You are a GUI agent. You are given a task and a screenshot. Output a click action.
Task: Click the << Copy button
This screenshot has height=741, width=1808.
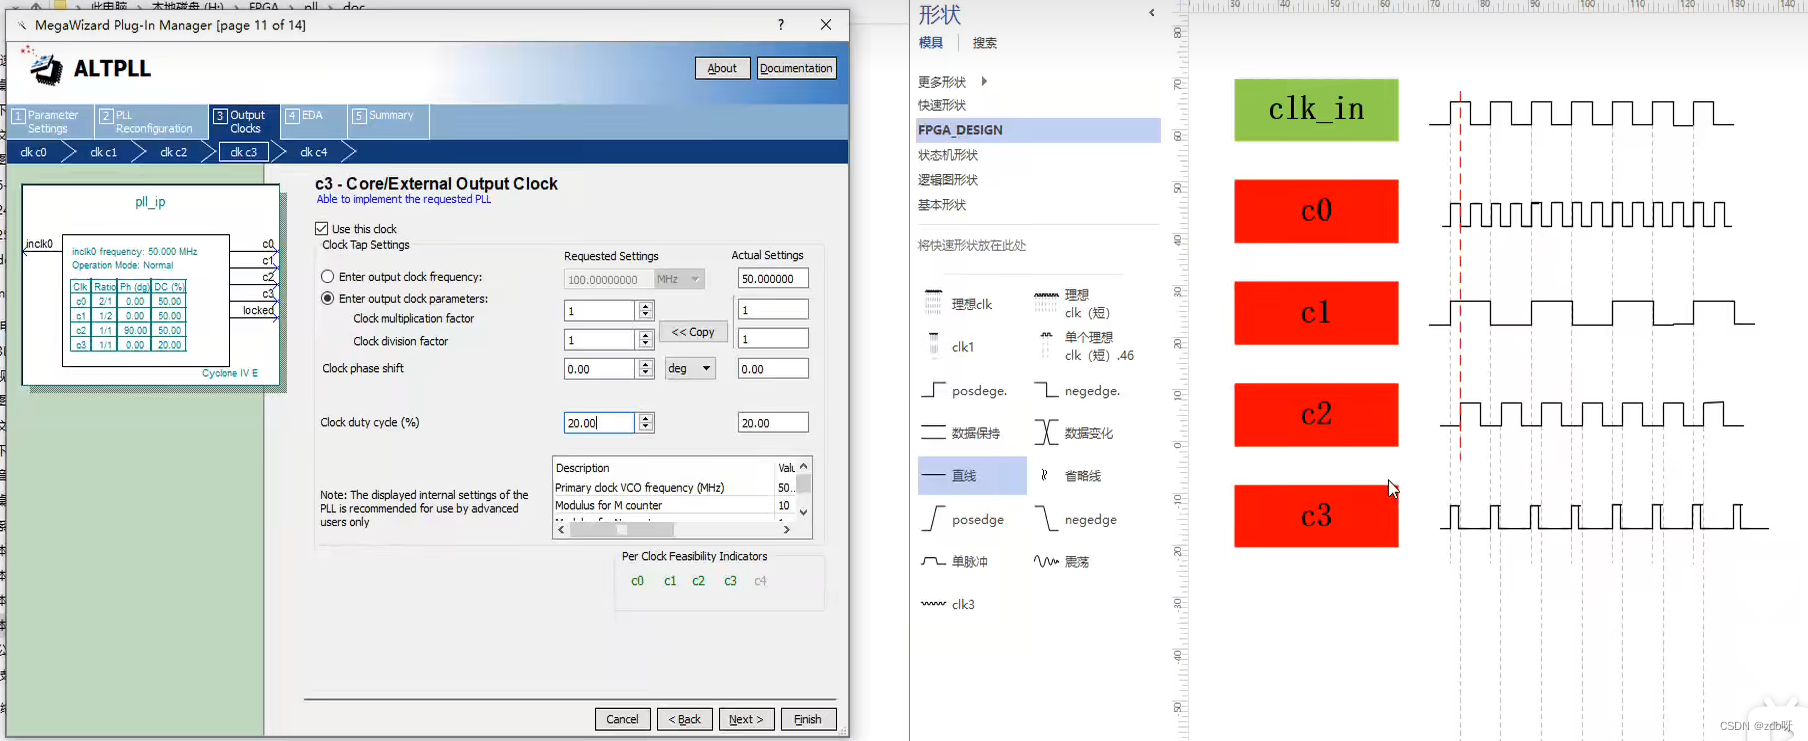[x=693, y=332]
